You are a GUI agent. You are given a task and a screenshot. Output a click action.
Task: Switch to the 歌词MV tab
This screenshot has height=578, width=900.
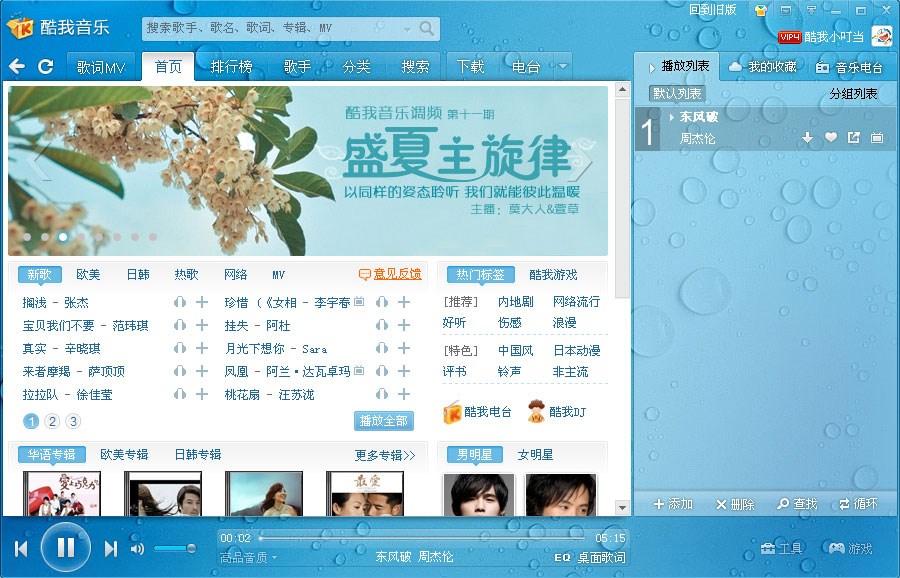(101, 67)
